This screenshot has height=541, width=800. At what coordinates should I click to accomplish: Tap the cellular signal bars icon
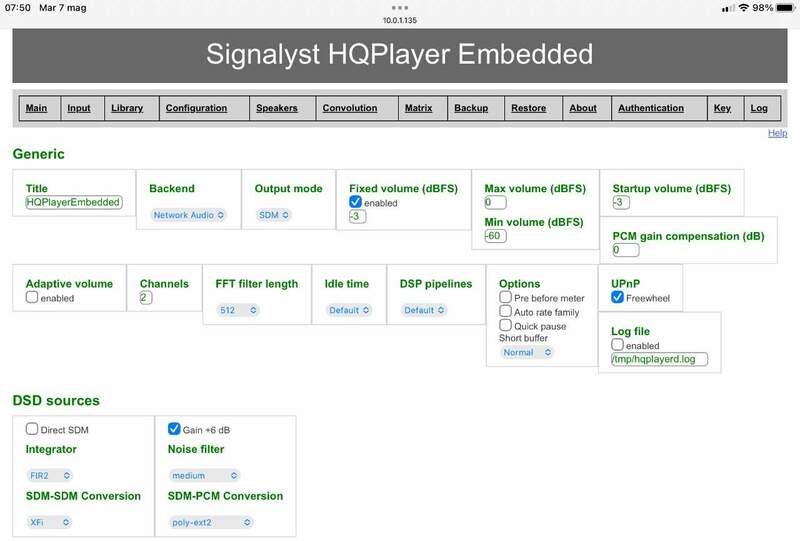[x=728, y=8]
